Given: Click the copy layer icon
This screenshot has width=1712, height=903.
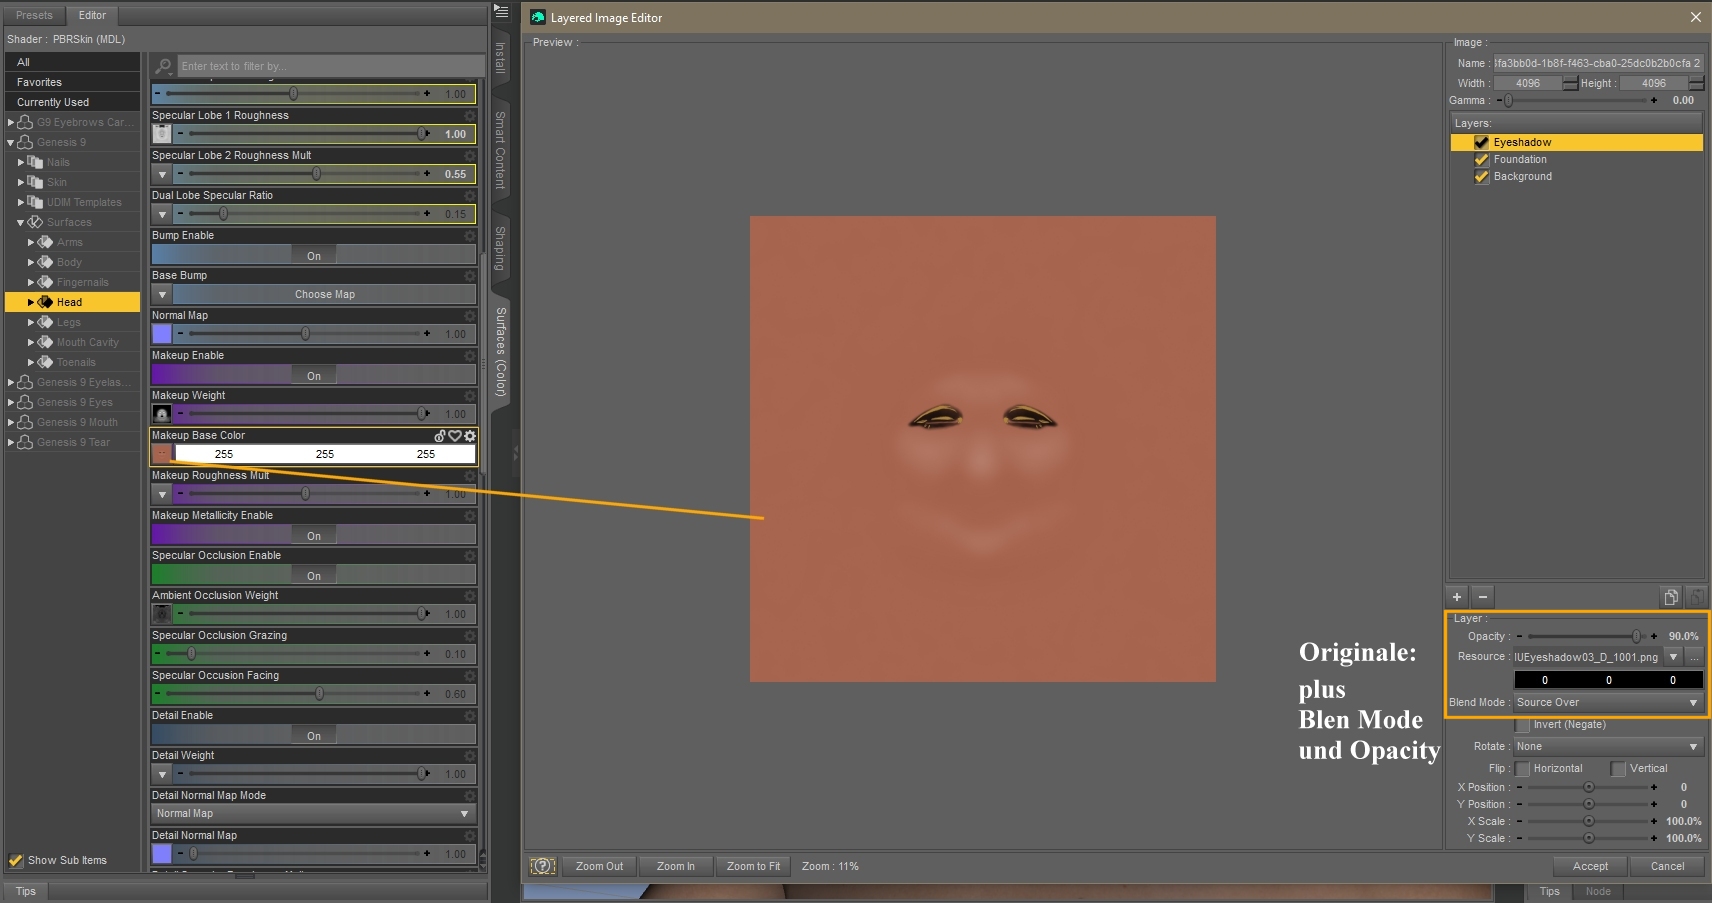Looking at the screenshot, I should (1670, 597).
